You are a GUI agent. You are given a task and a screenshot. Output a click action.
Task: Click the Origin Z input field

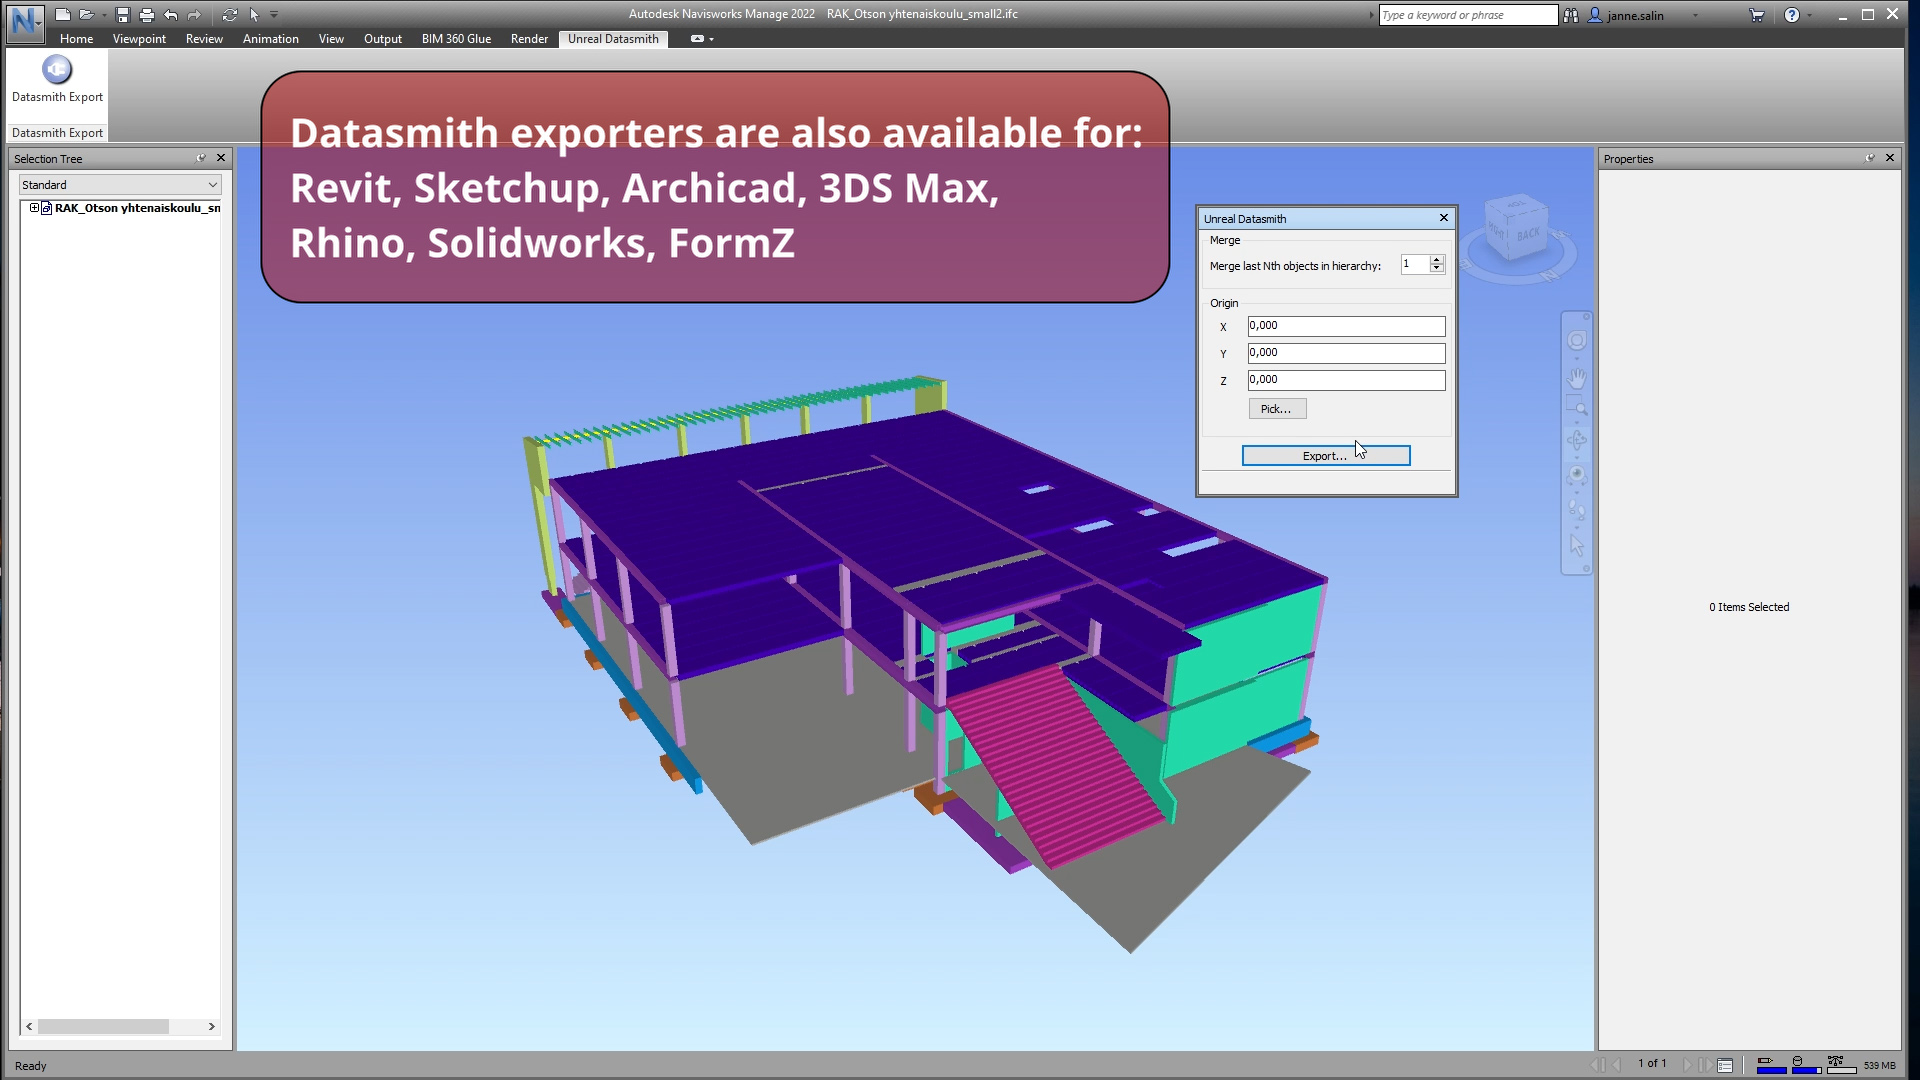(x=1346, y=380)
